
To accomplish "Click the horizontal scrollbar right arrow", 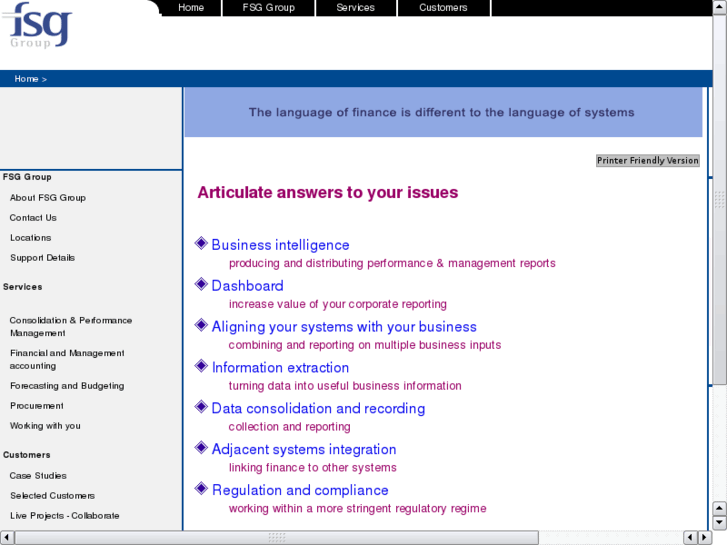I will 704,538.
